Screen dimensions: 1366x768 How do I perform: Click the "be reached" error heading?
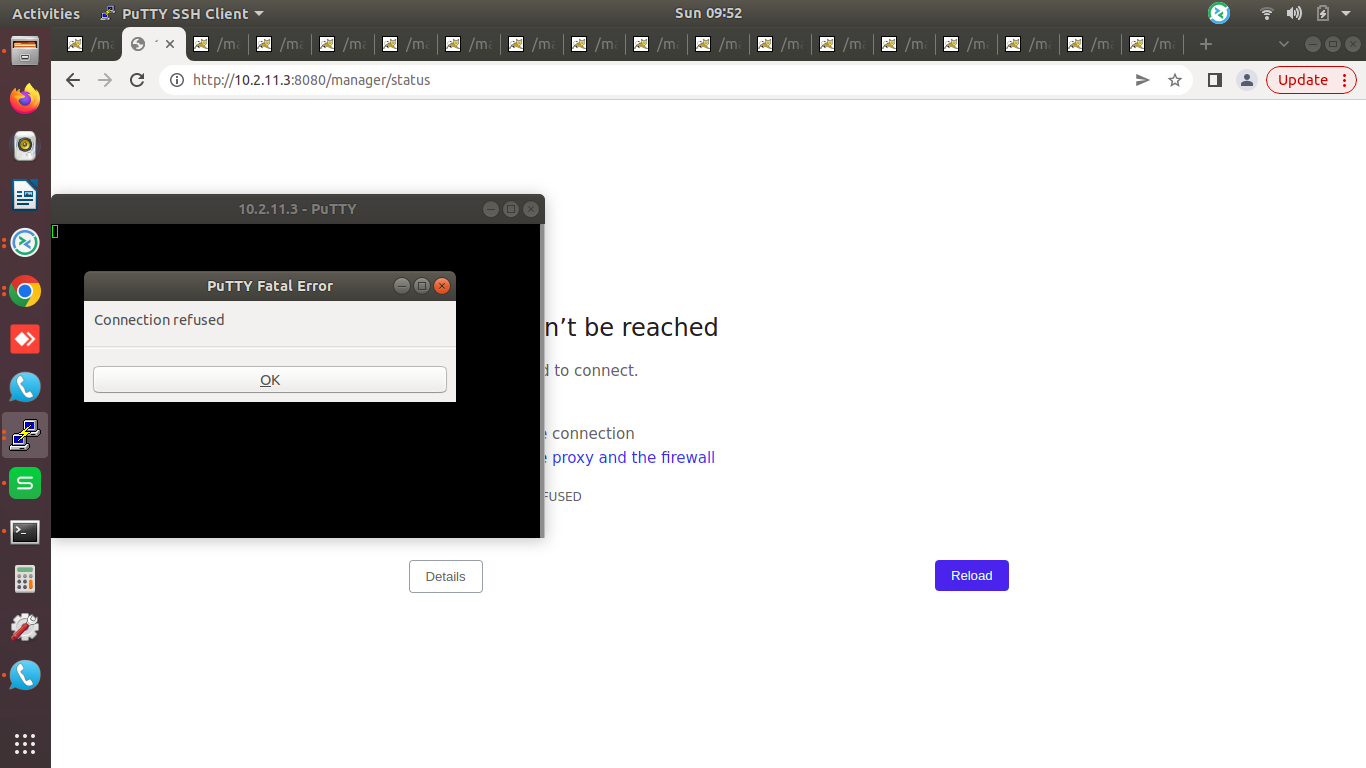pos(653,327)
